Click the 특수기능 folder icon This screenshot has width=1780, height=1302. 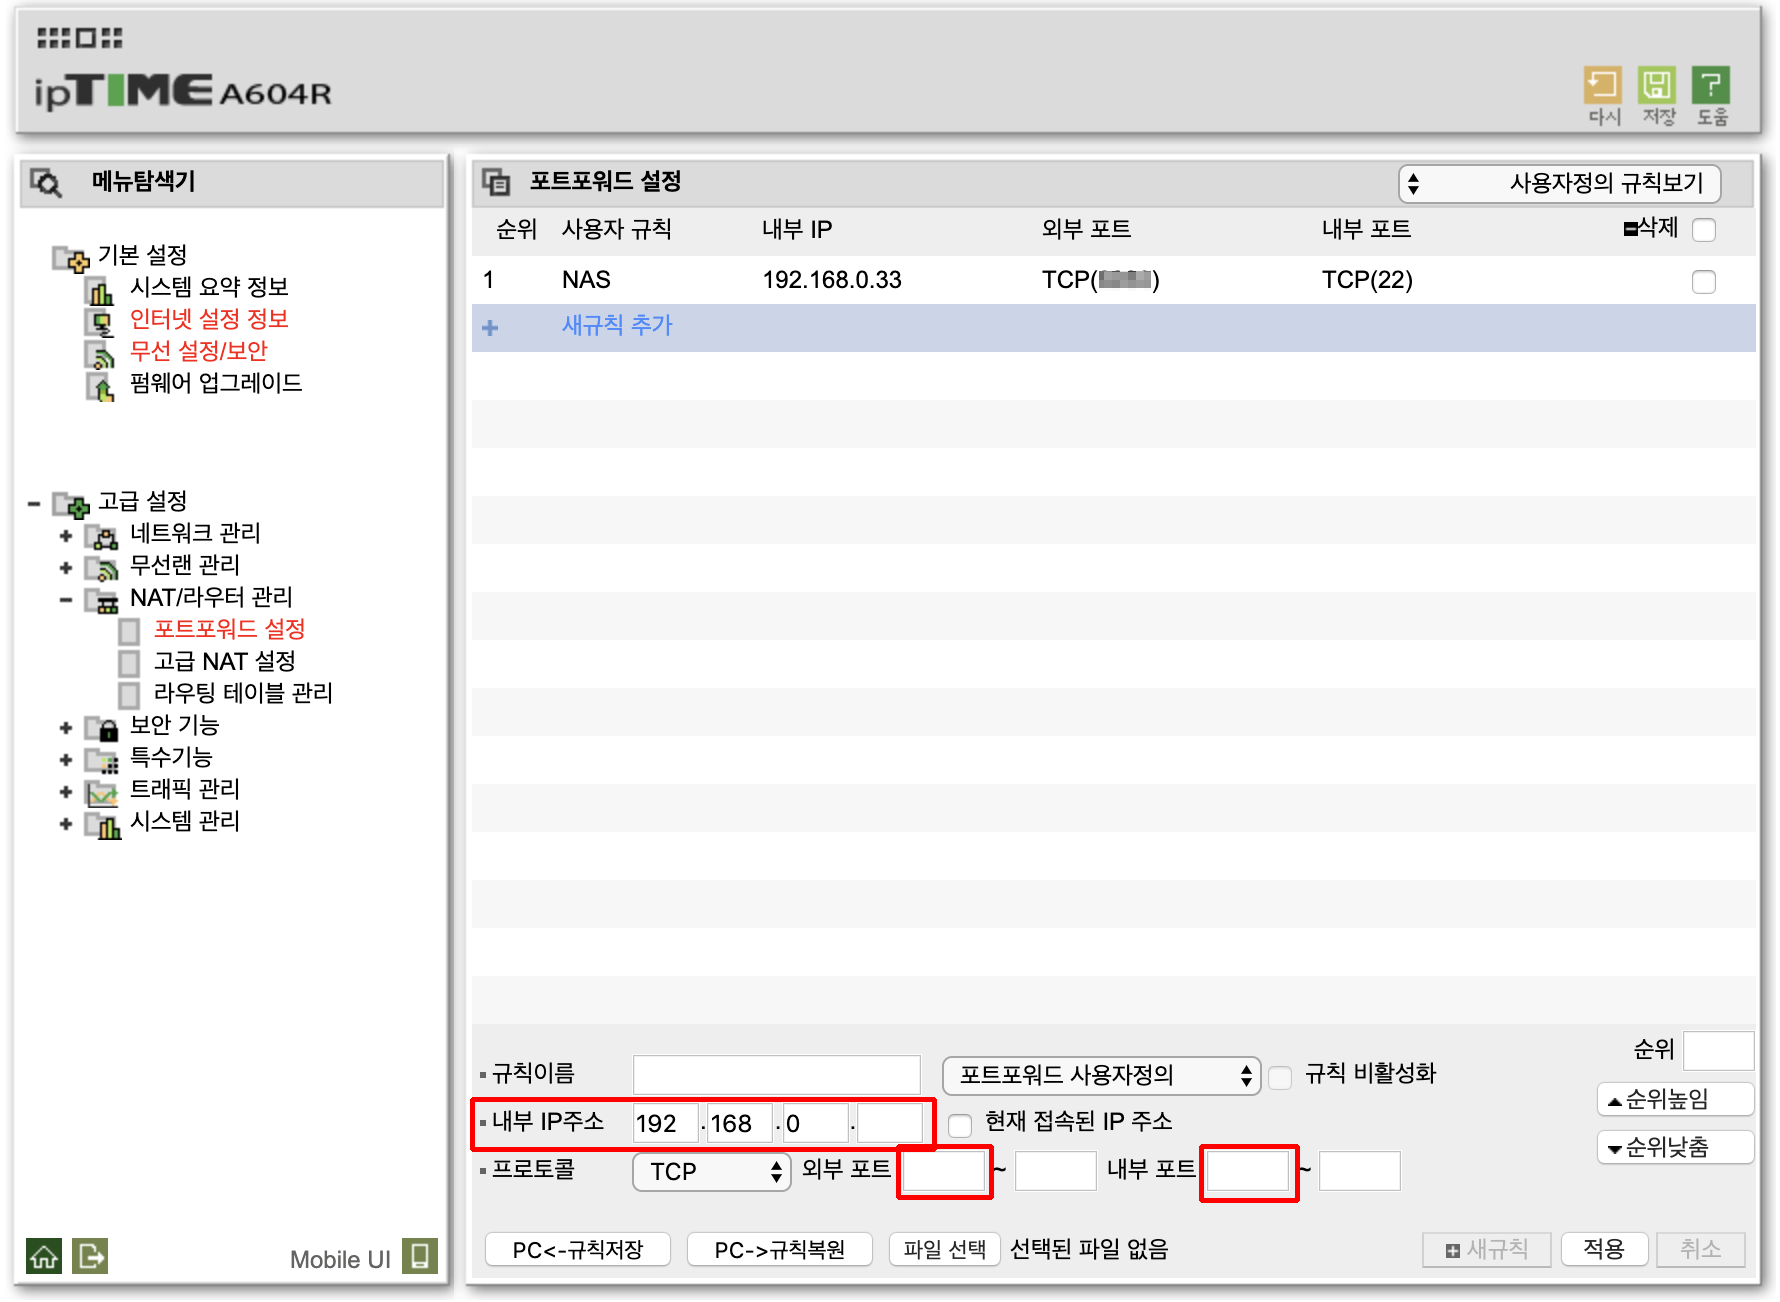click(x=101, y=760)
